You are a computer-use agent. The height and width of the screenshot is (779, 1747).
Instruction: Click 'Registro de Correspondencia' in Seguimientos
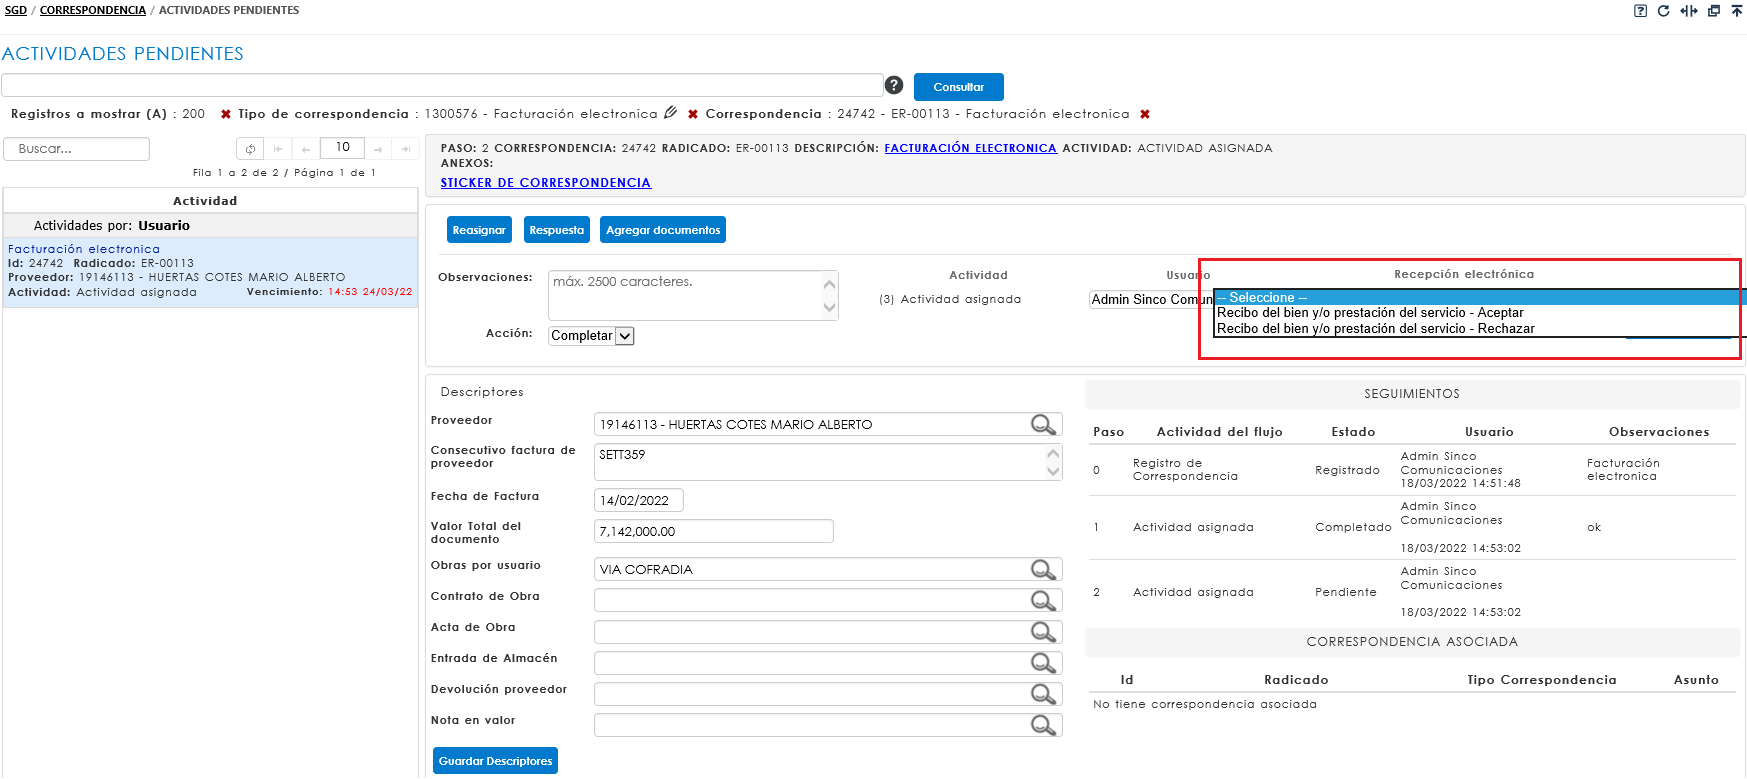pyautogui.click(x=1185, y=470)
